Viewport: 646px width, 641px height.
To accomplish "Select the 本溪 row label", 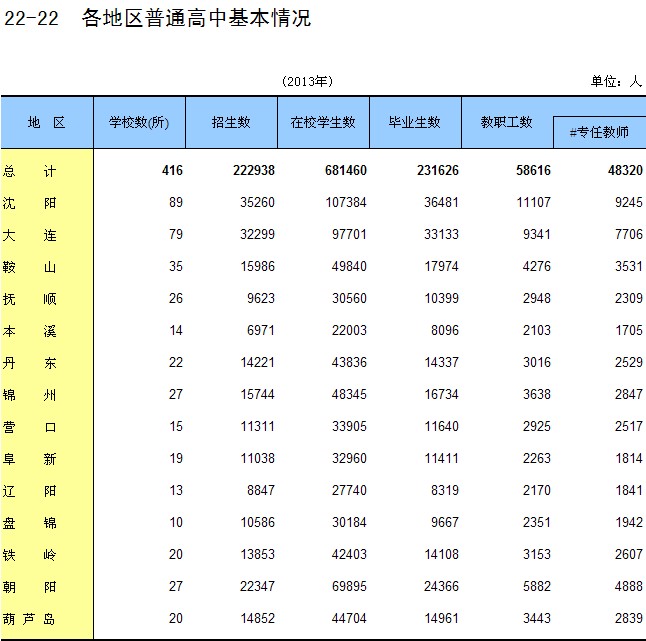I will pos(29,331).
